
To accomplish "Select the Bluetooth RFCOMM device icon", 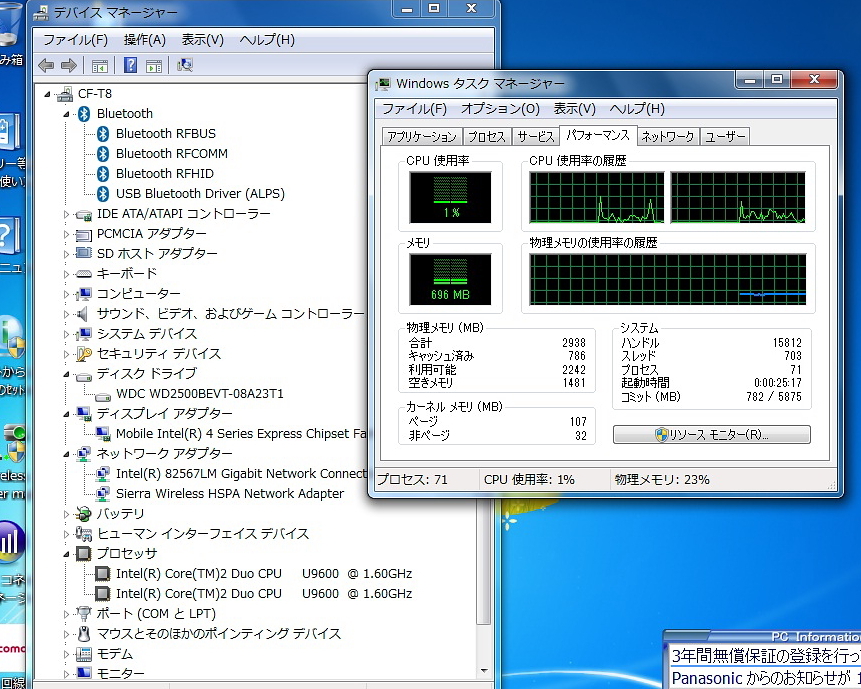I will tap(103, 154).
